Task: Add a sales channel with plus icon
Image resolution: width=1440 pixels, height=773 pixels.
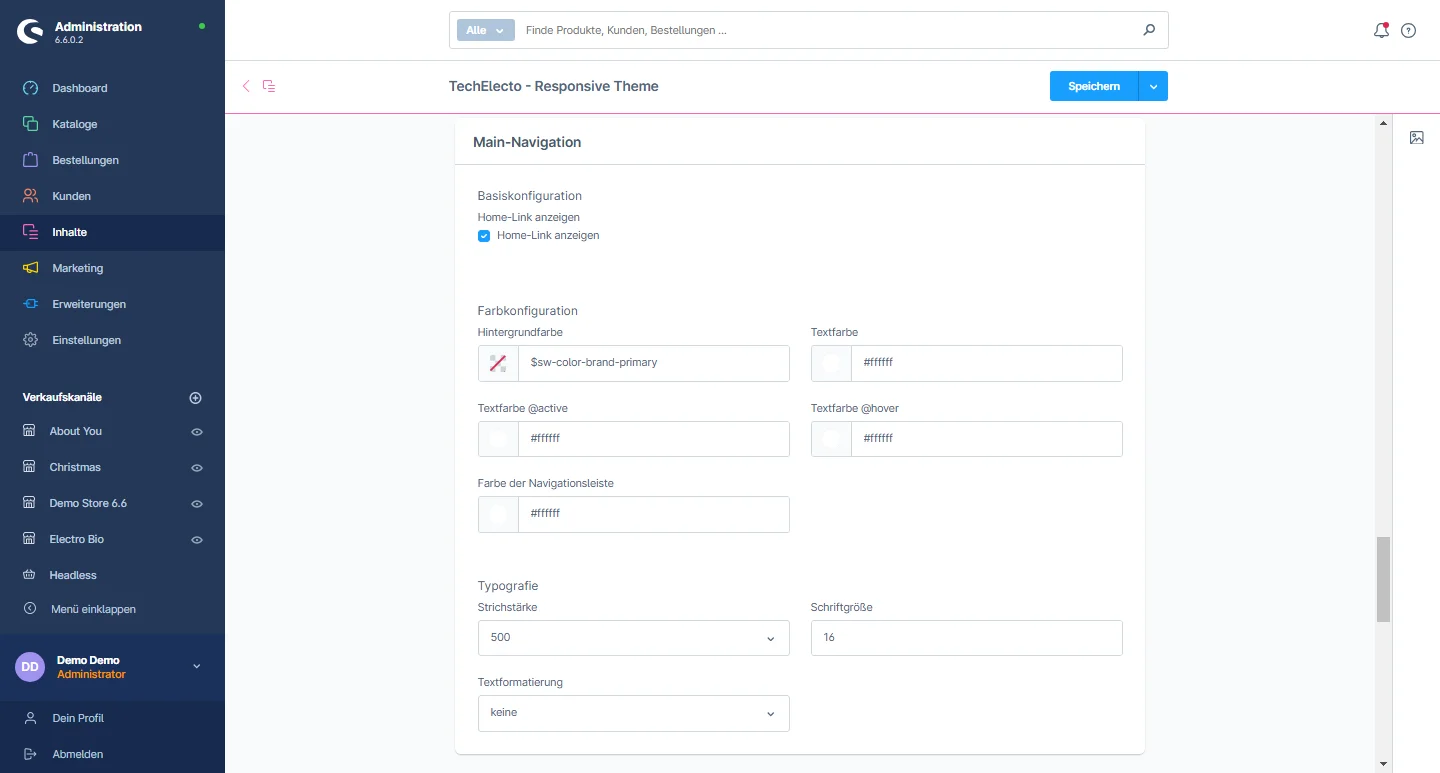Action: point(196,398)
